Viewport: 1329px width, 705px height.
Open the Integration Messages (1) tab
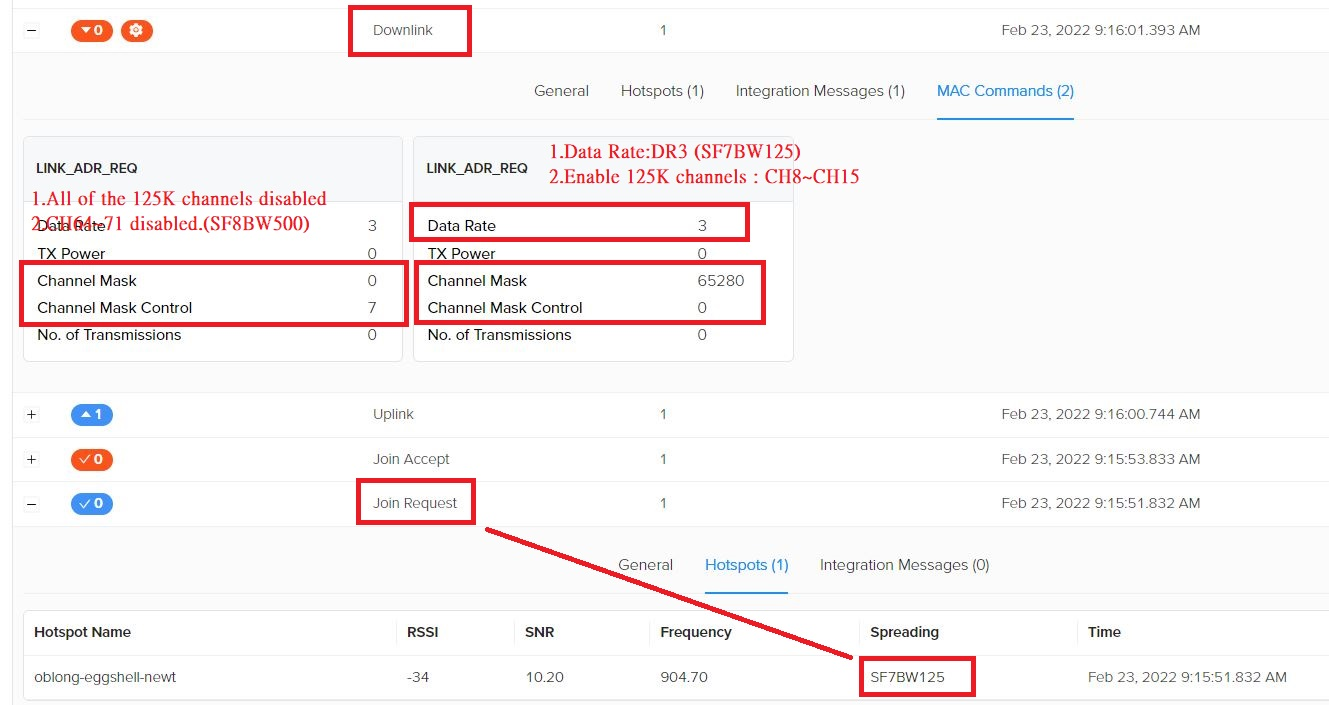tap(819, 90)
